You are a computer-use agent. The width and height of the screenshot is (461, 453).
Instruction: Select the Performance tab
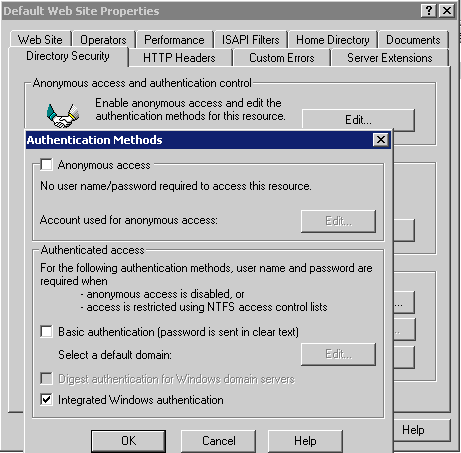174,40
